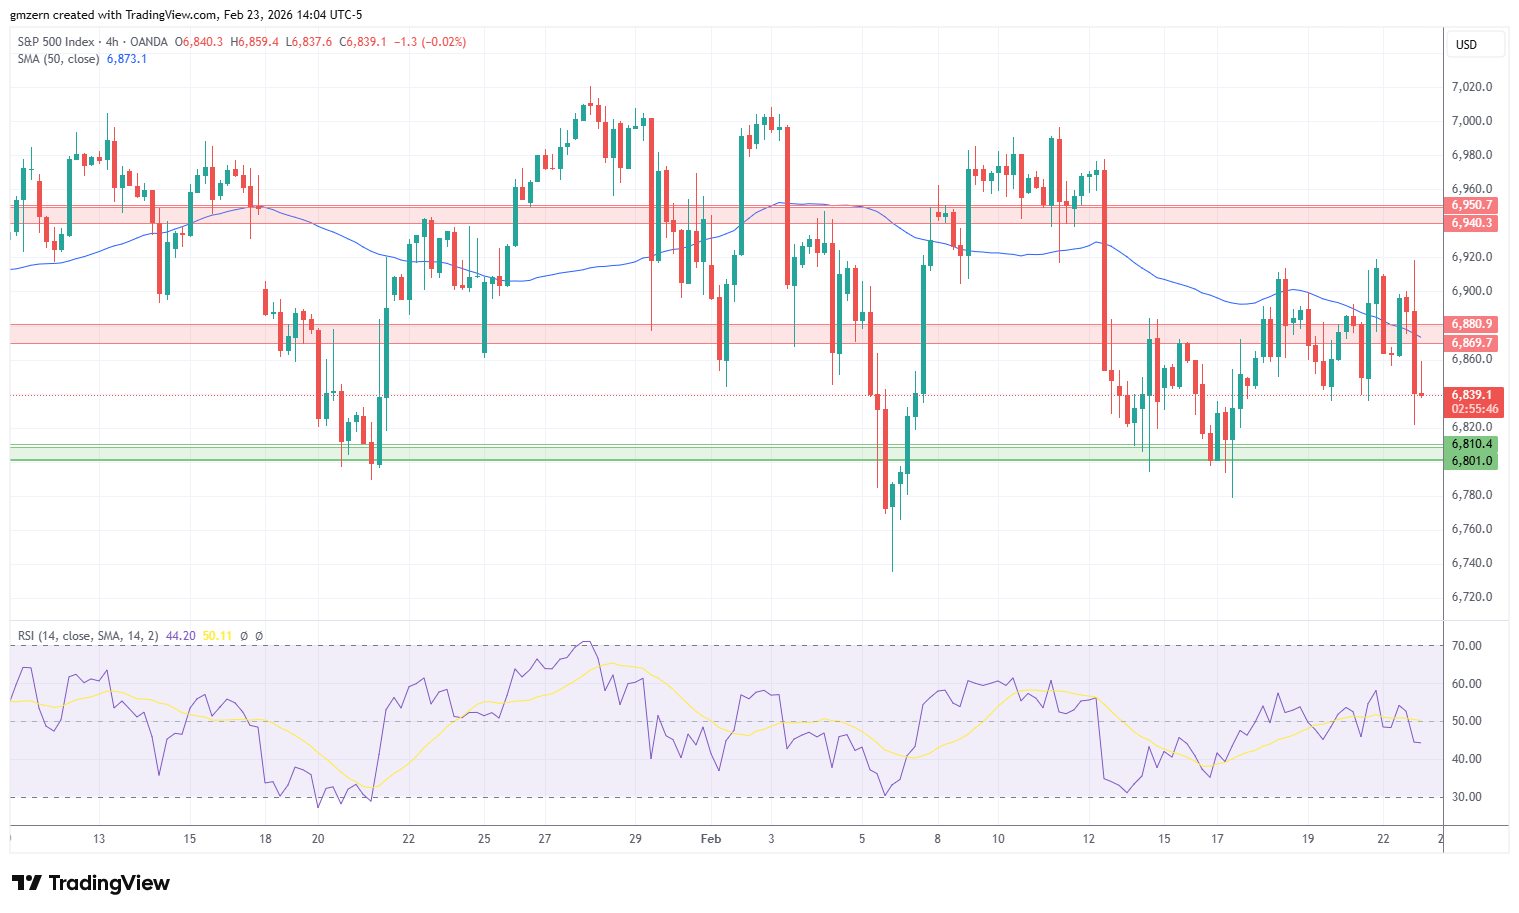Click the 10 label on the date axis

[x=998, y=838]
